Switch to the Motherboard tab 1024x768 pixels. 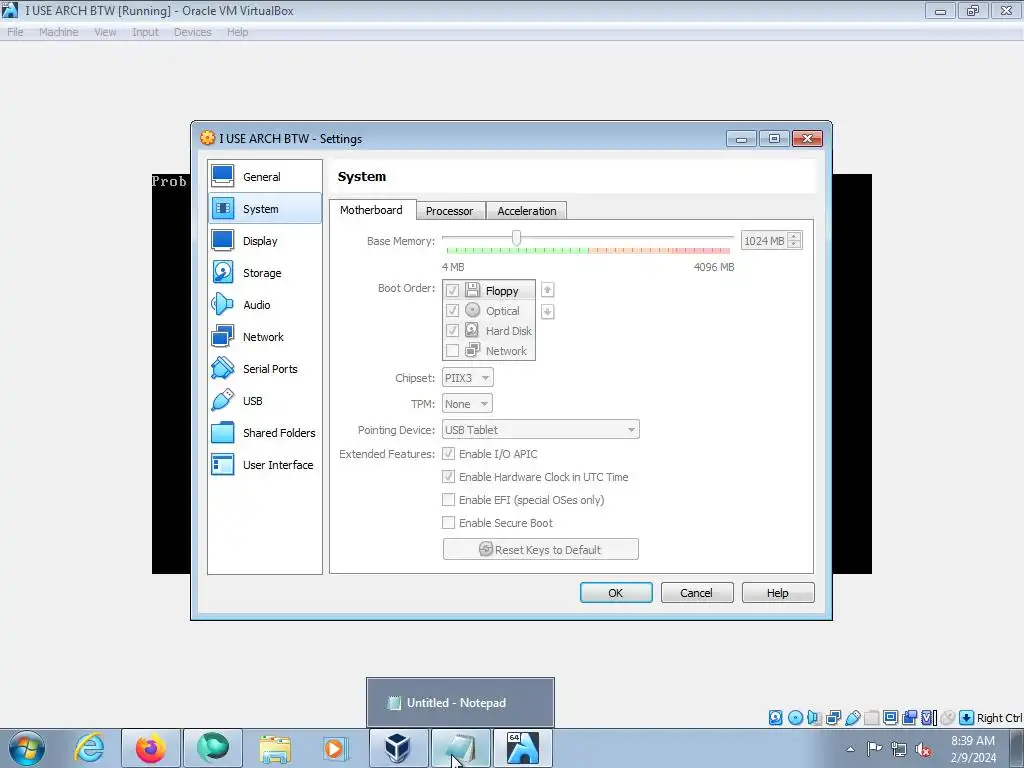pos(371,210)
